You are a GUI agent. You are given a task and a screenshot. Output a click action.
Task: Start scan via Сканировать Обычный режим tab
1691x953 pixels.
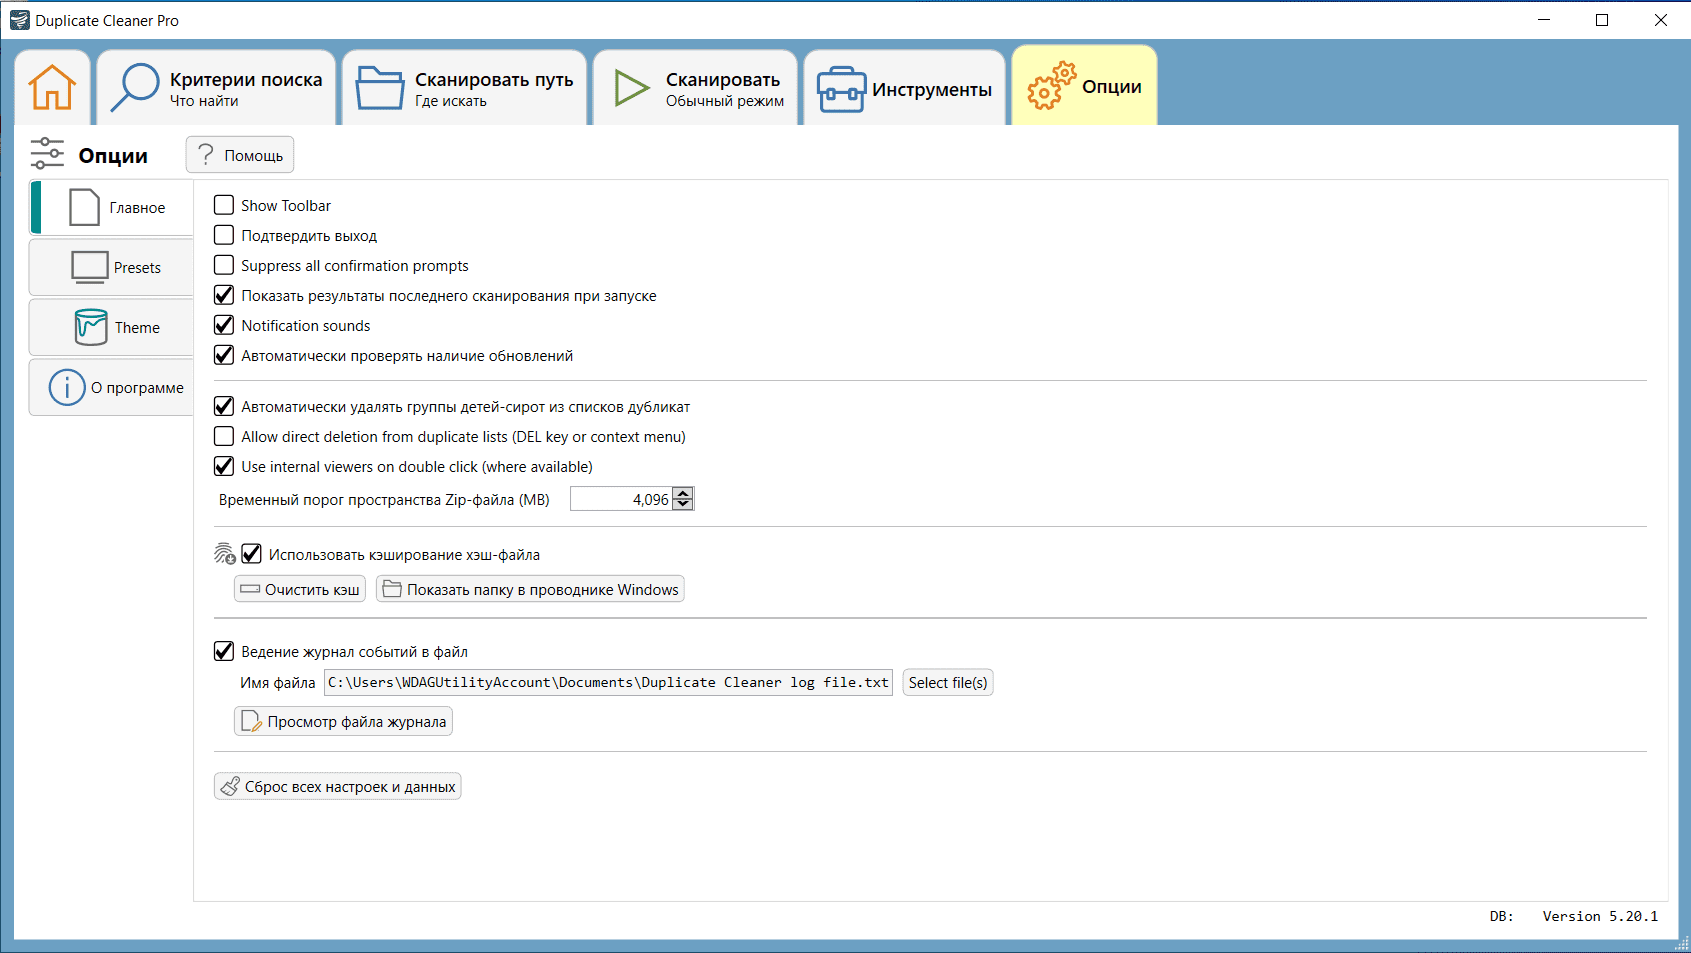point(696,87)
